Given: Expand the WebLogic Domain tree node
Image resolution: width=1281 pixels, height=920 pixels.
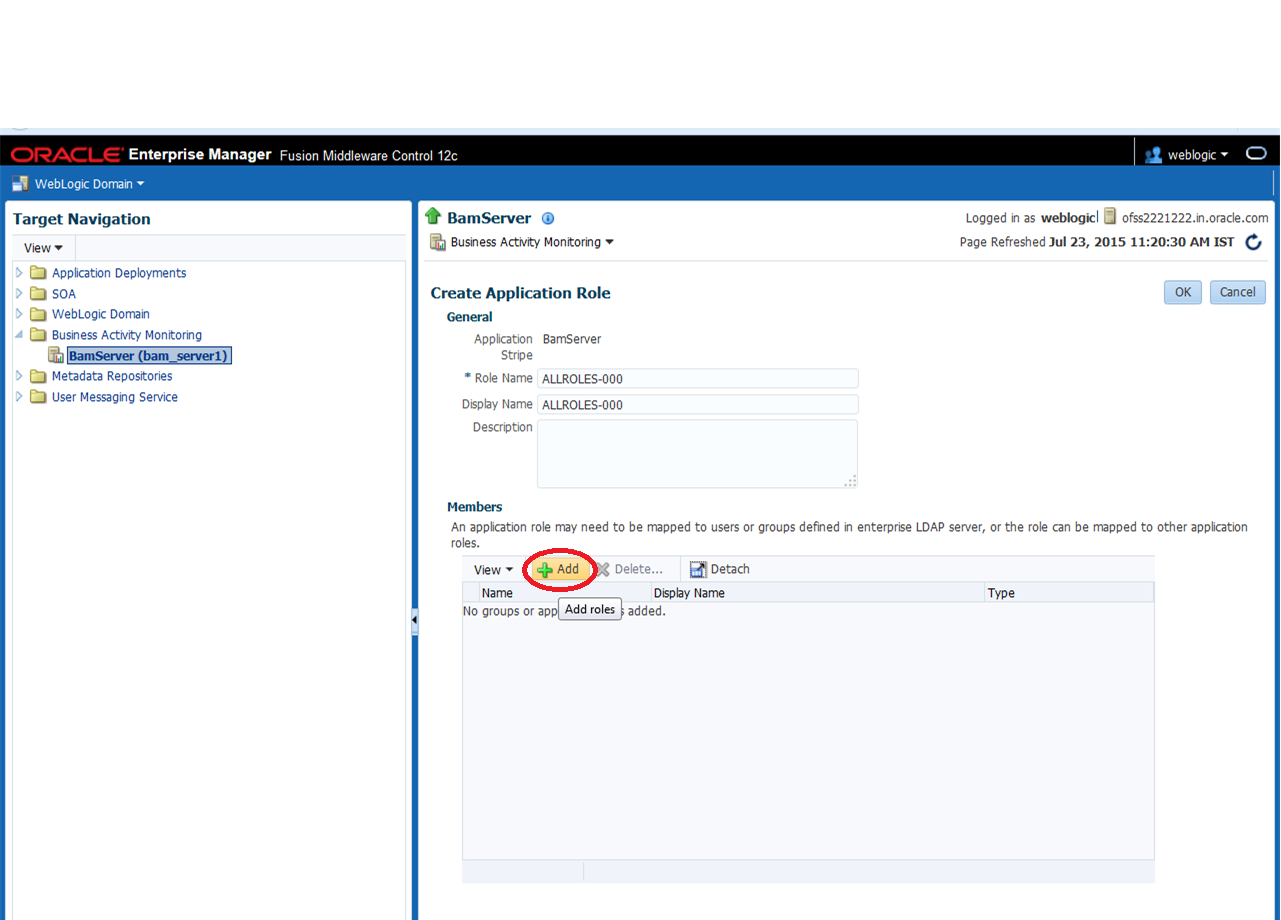Looking at the screenshot, I should click(x=19, y=314).
